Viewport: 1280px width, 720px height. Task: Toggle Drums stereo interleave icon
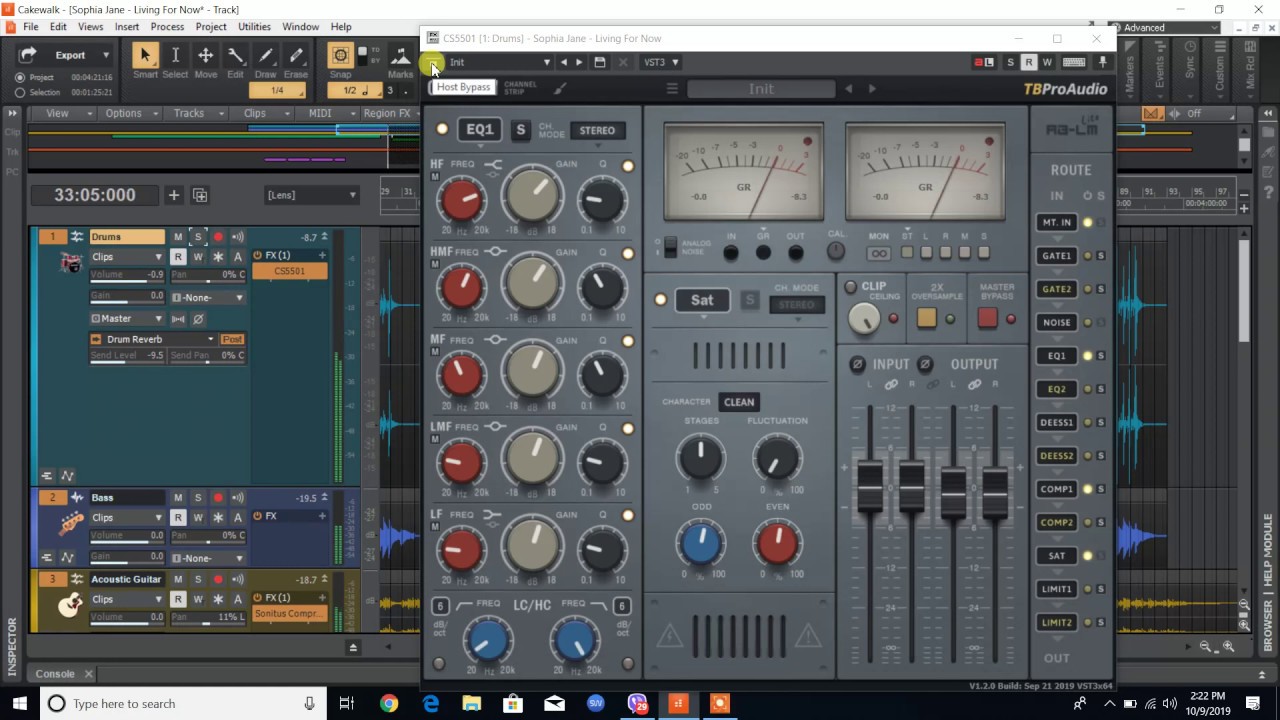pos(178,319)
